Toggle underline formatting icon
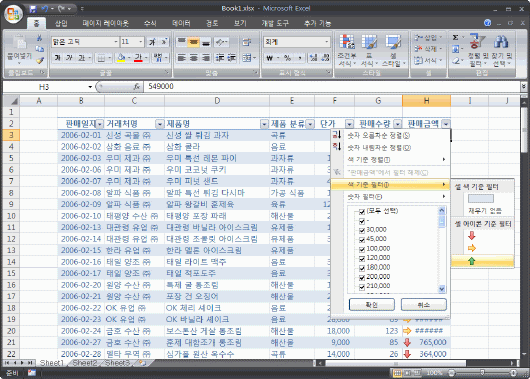The width and height of the screenshot is (530, 379). coord(81,58)
